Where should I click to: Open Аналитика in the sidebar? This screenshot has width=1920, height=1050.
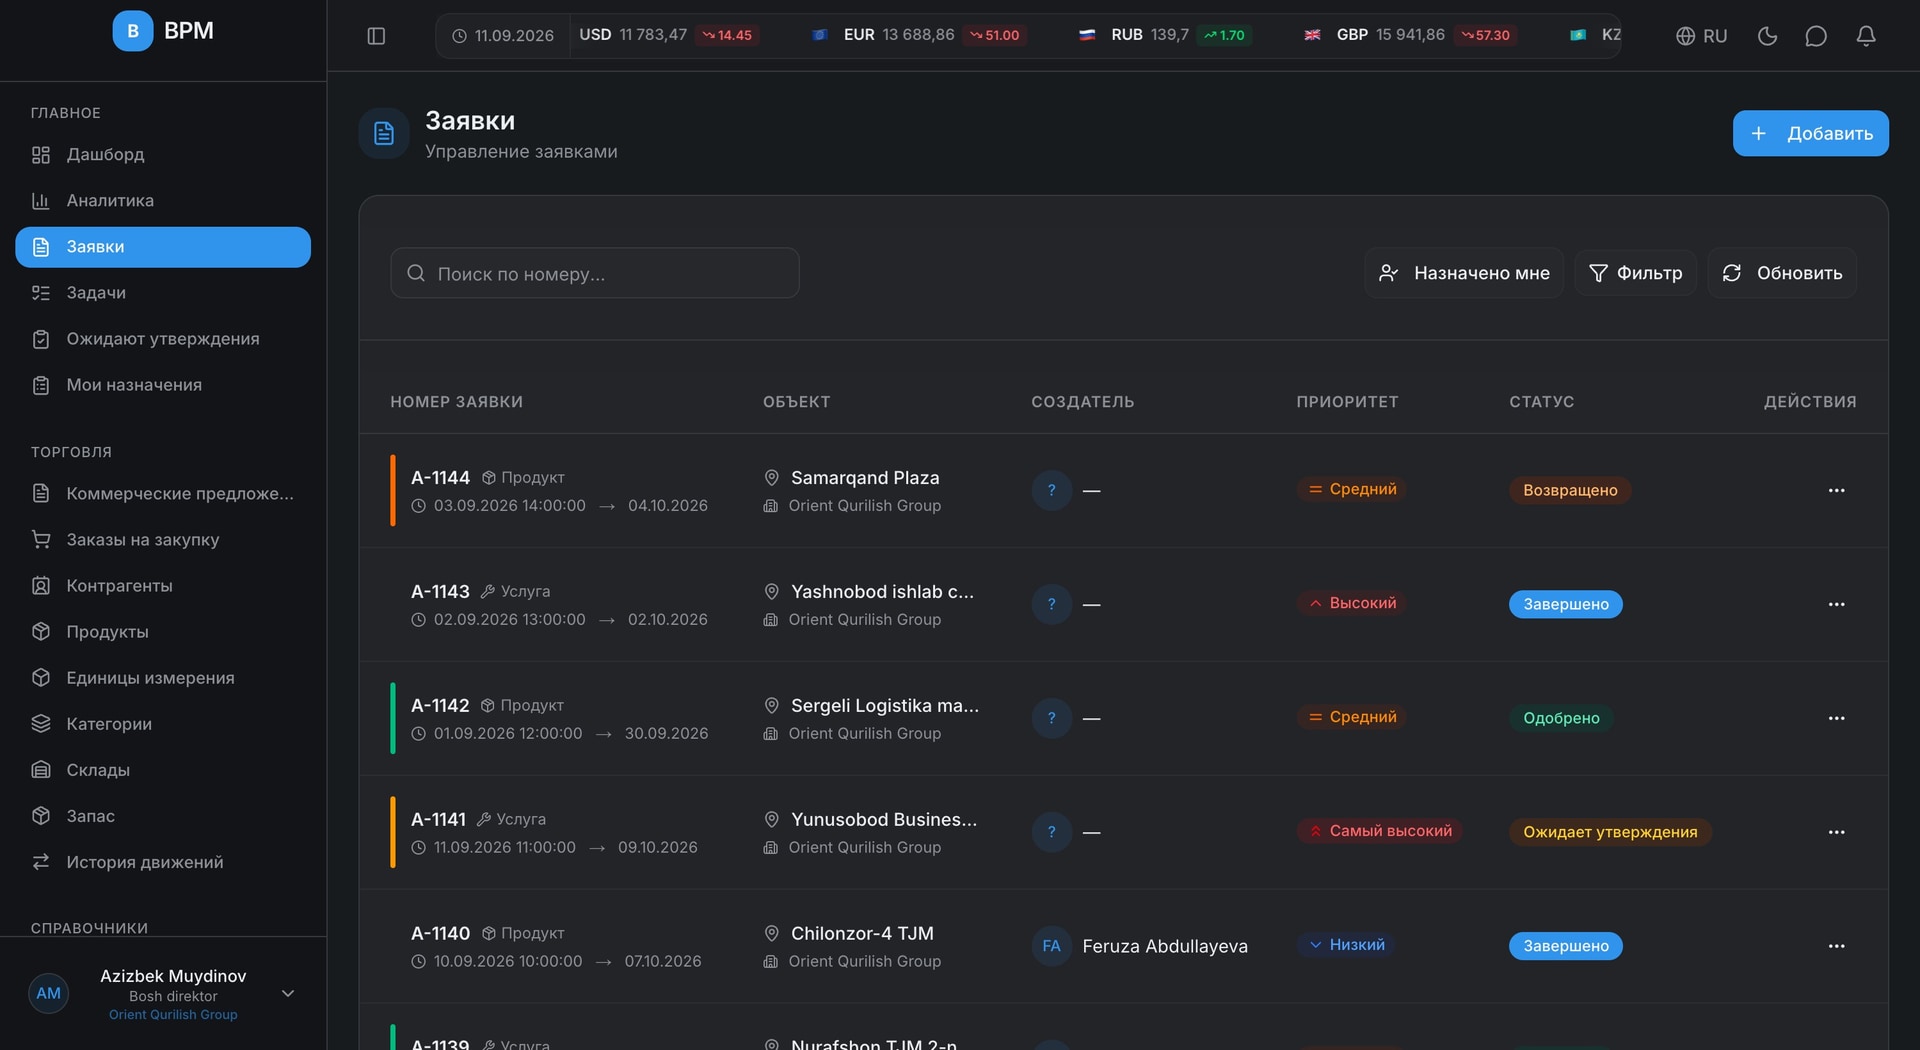pos(163,201)
